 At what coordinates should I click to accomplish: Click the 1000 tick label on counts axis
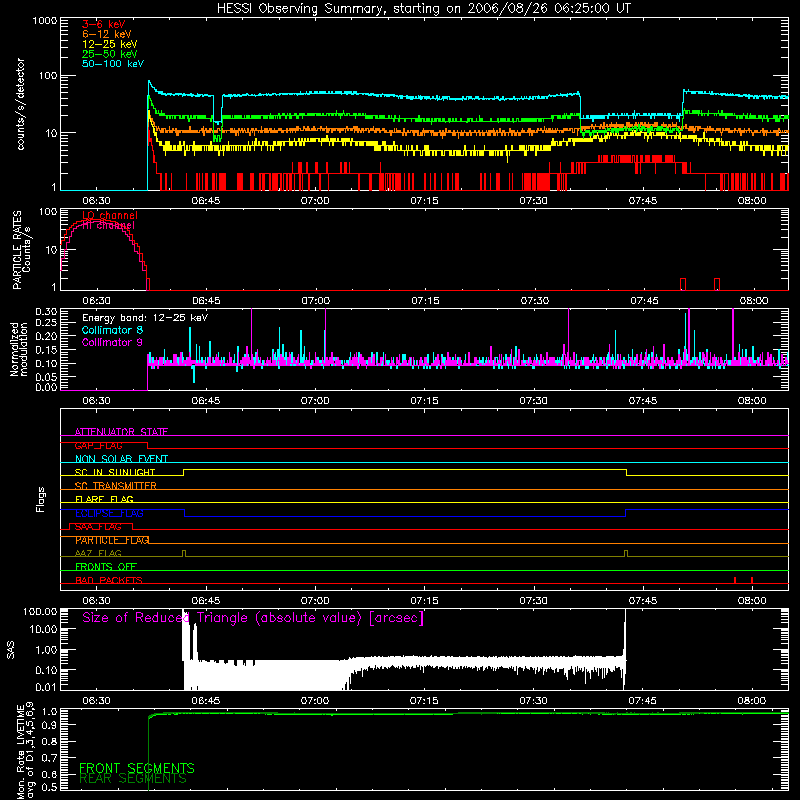click(44, 21)
